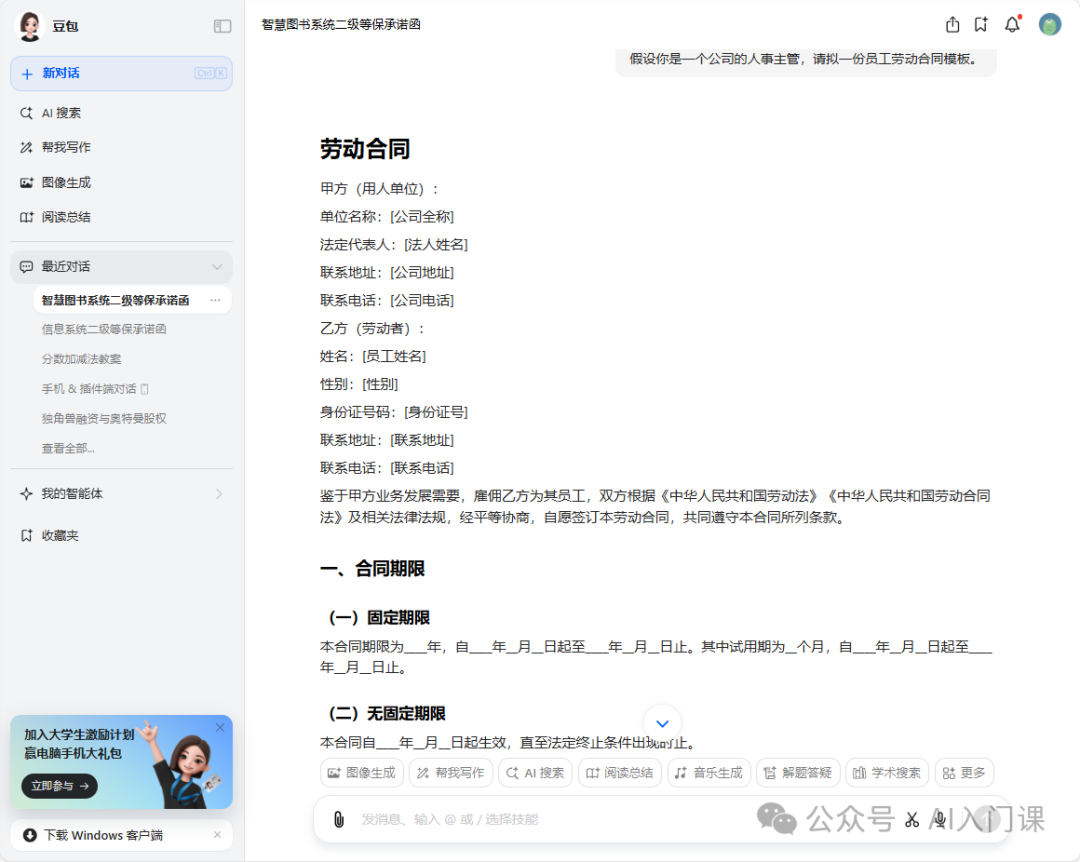Select the 音乐生成 skill chip
1080x862 pixels.
[x=709, y=773]
